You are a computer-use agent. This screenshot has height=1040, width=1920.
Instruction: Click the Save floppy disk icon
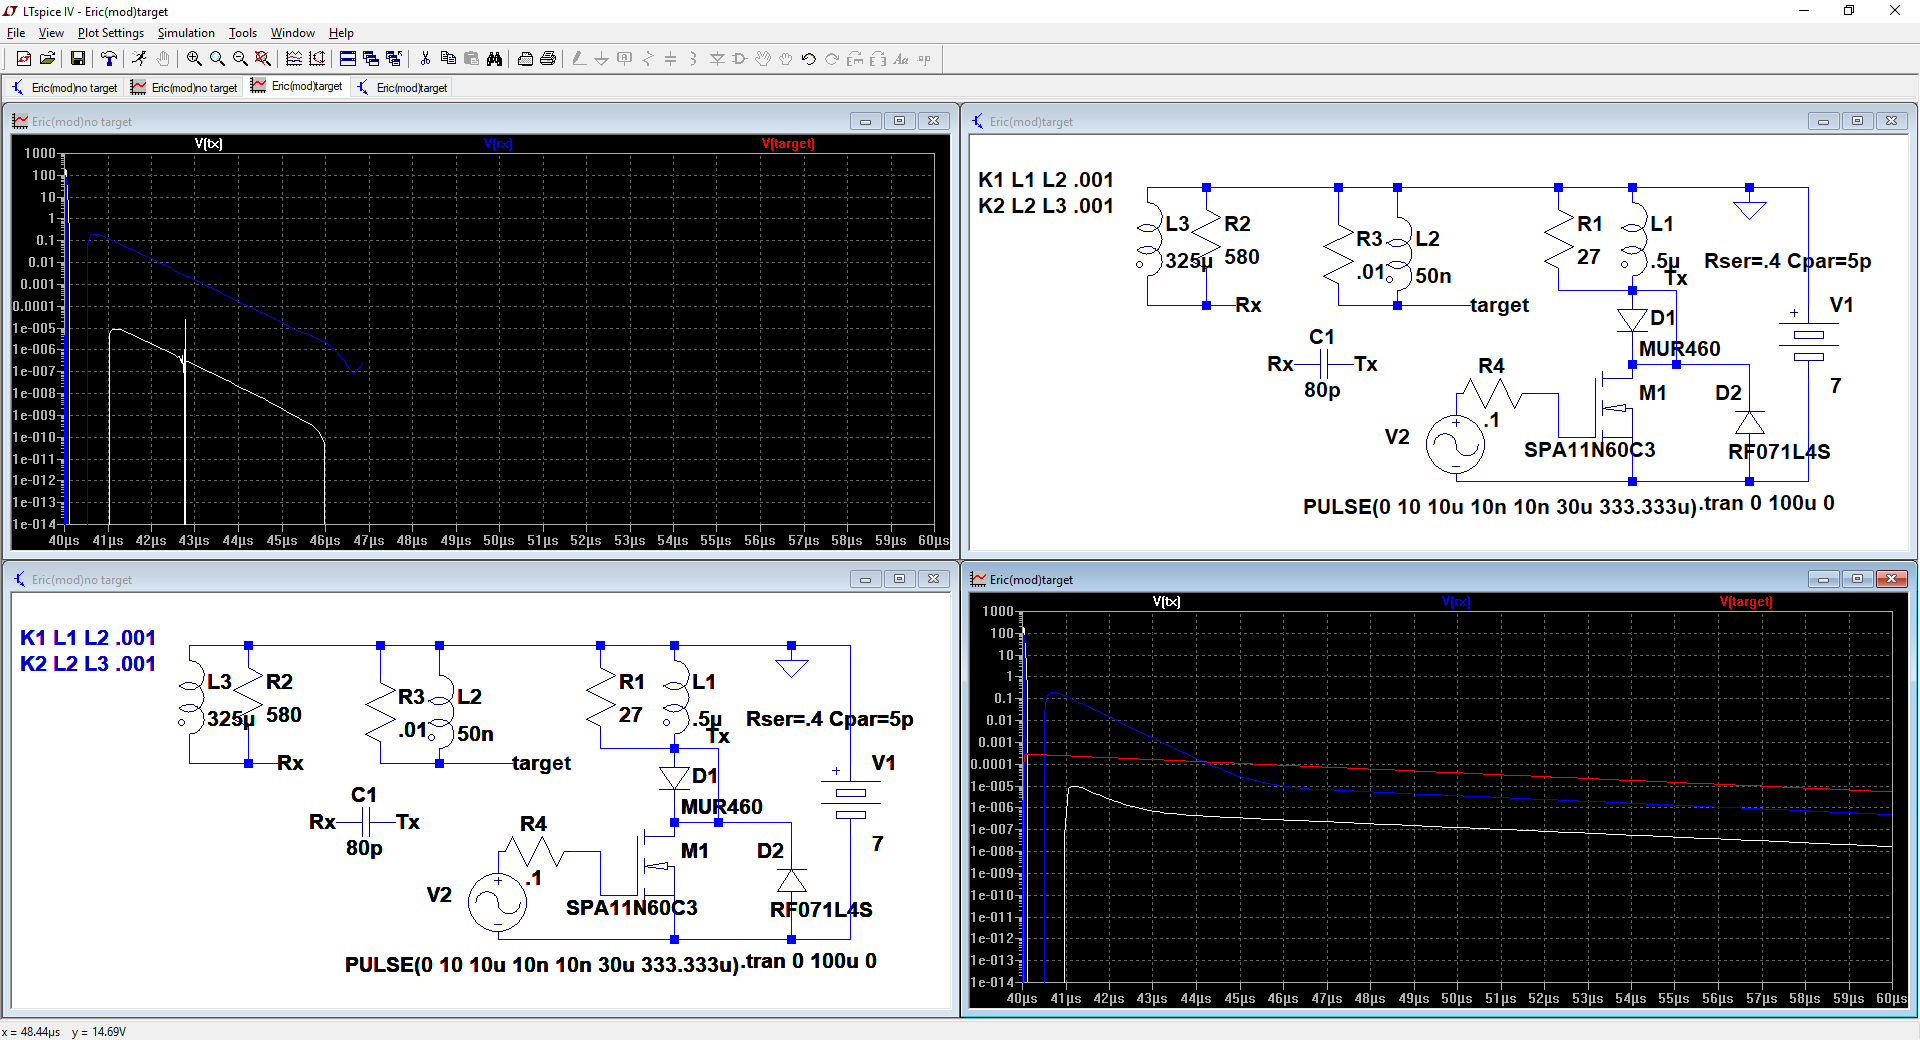77,59
